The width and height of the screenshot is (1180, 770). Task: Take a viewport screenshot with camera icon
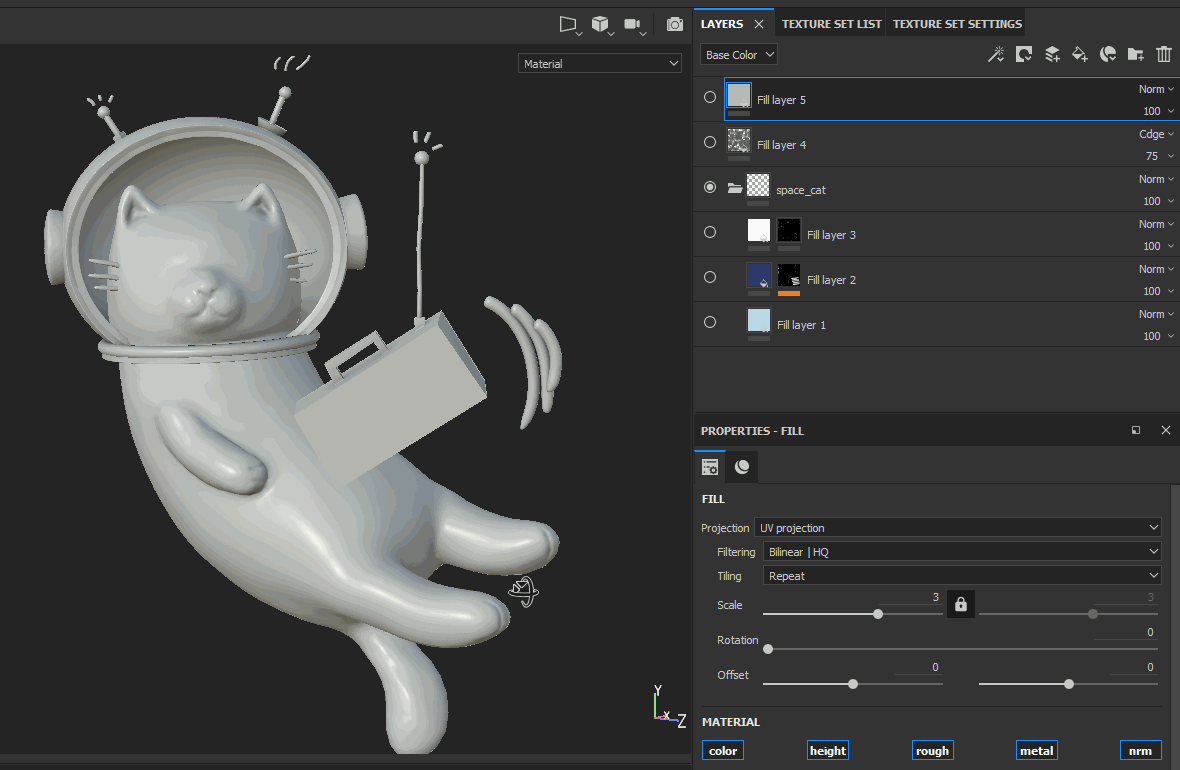[675, 24]
